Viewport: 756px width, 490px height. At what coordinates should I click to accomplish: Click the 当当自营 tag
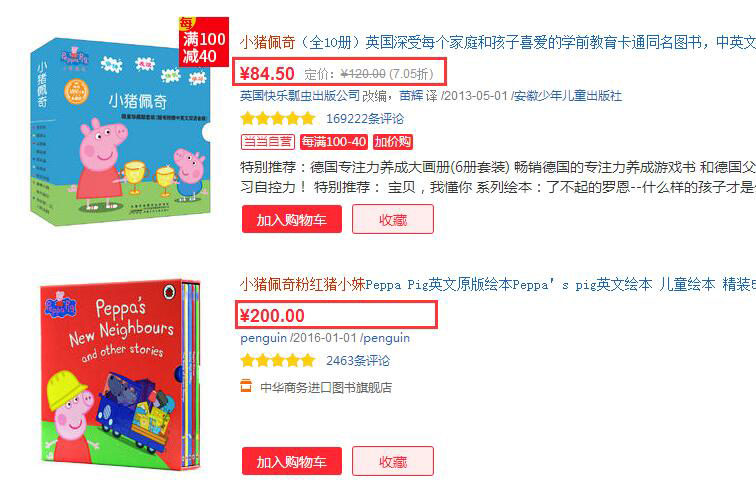point(268,142)
